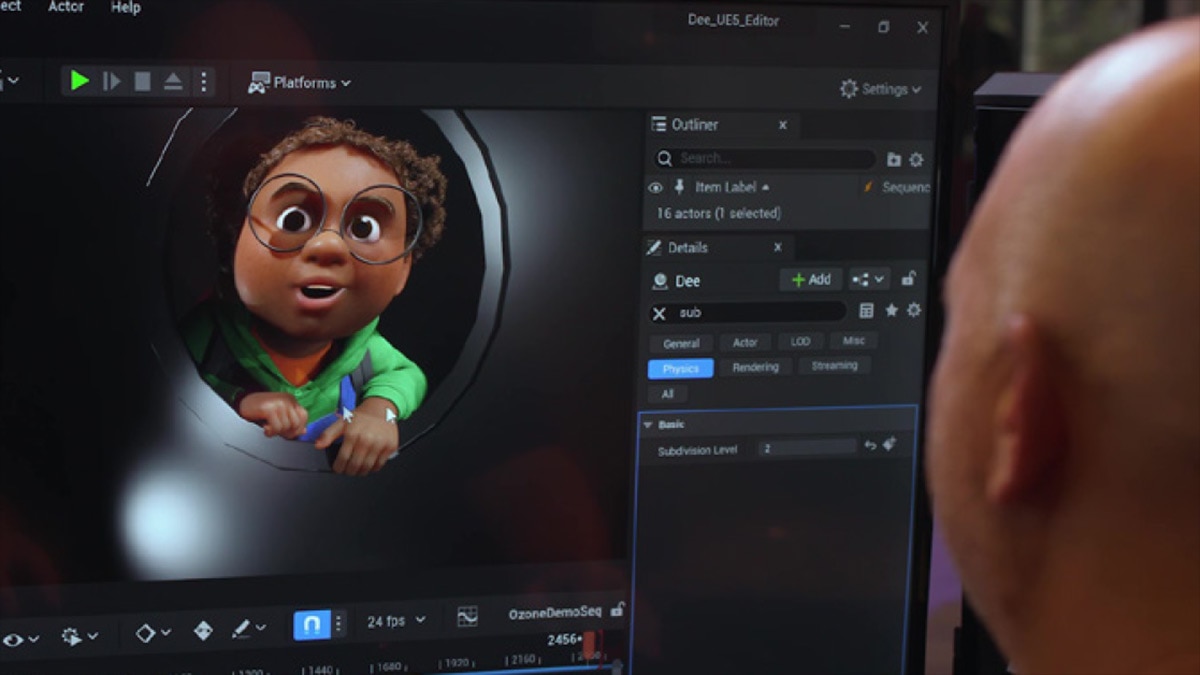Click the auto-key diamond icon

(x=203, y=631)
